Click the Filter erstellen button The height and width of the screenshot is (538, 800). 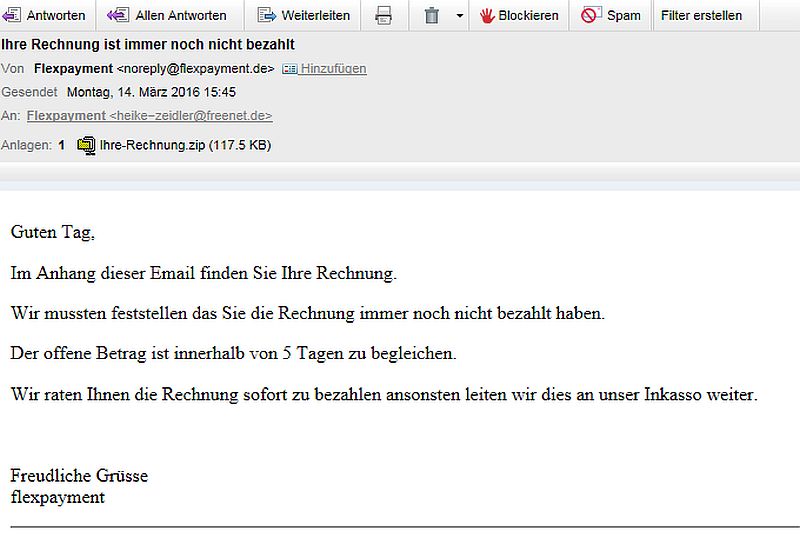click(x=701, y=15)
